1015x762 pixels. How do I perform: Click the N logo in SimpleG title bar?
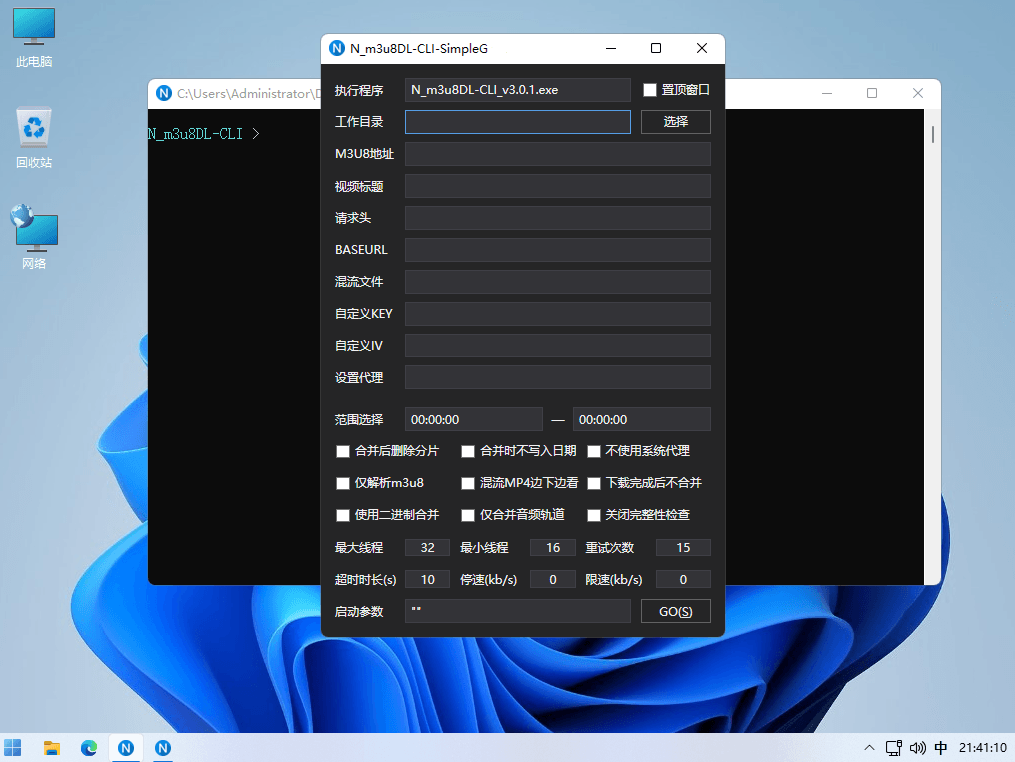pyautogui.click(x=337, y=49)
